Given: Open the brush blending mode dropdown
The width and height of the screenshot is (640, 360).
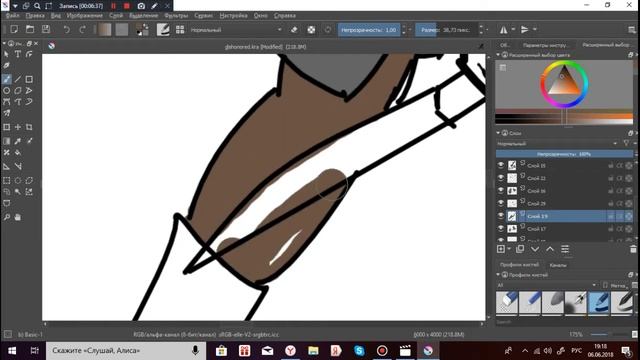Looking at the screenshot, I should (236, 30).
